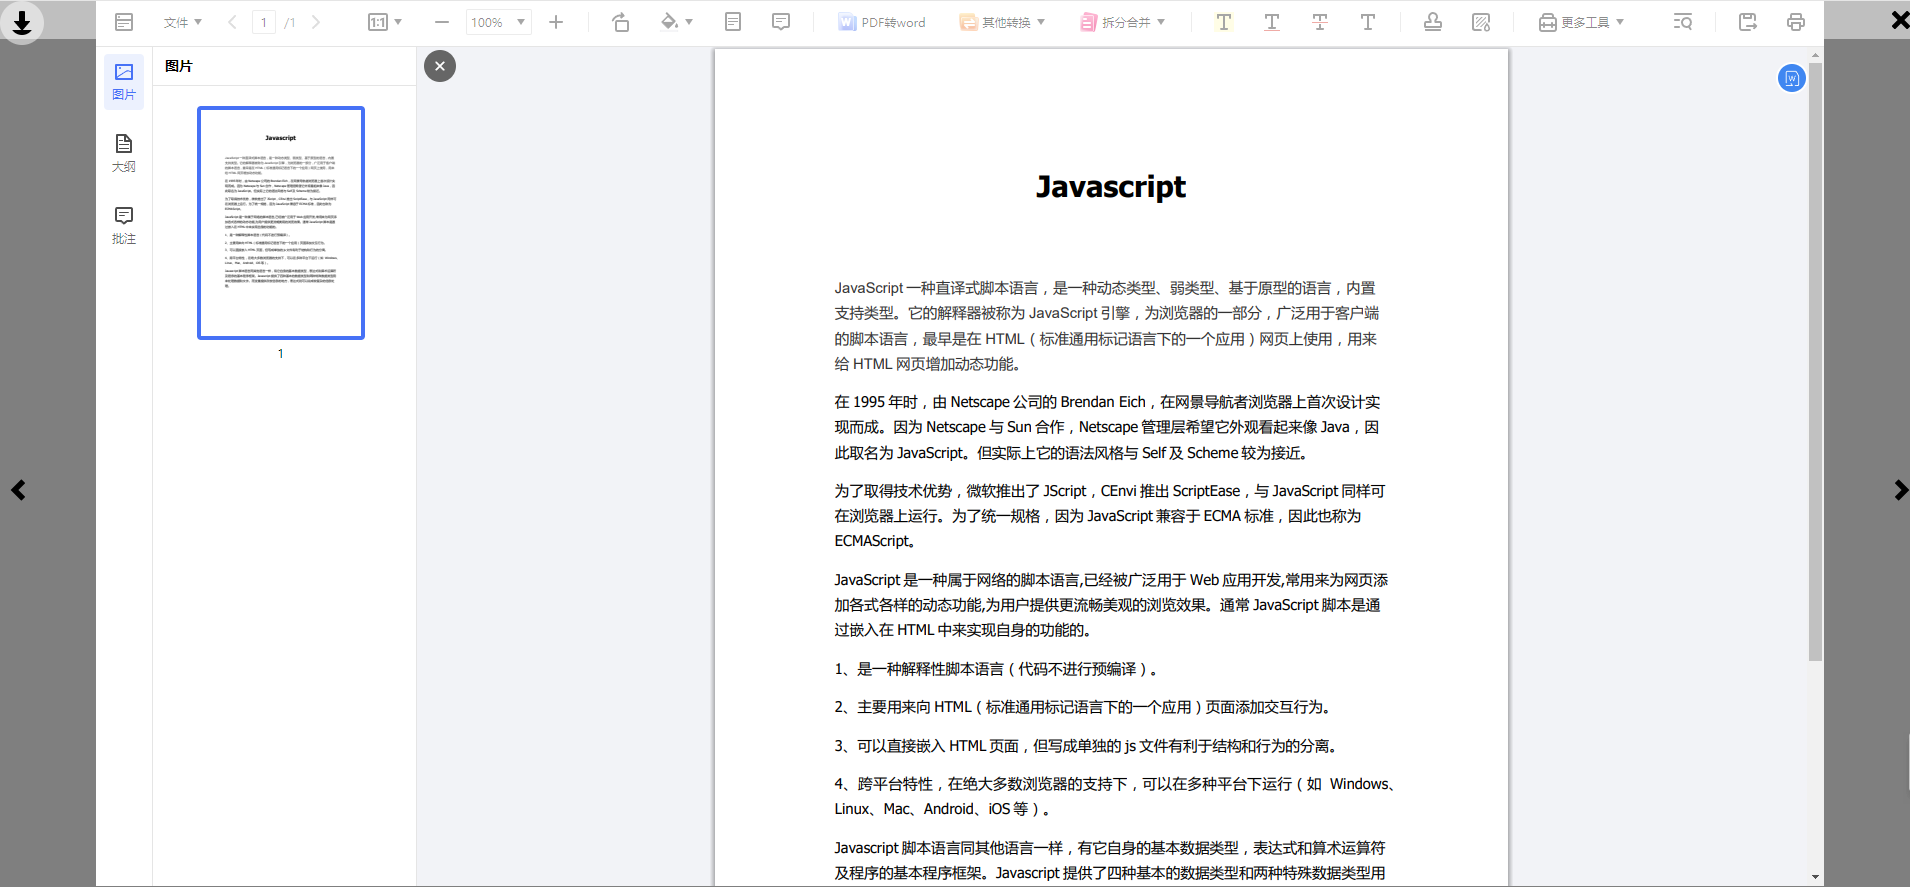The height and width of the screenshot is (887, 1910).
Task: Open the 文件 (File) menu
Action: pyautogui.click(x=182, y=22)
